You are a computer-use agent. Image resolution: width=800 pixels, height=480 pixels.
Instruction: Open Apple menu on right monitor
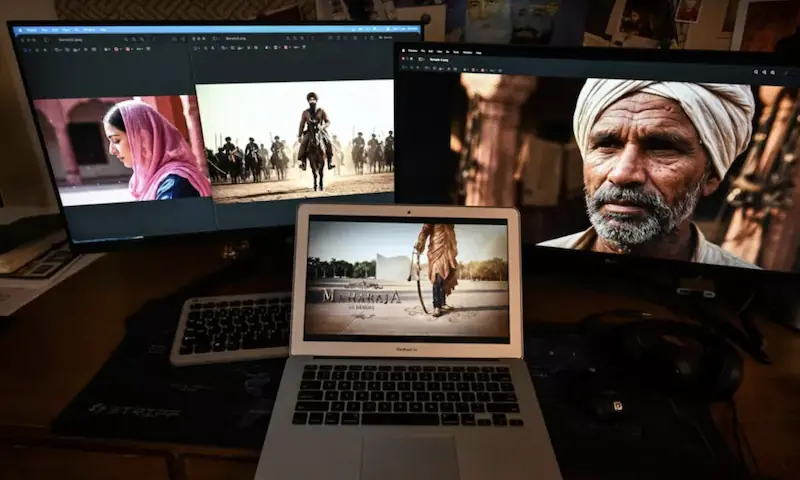click(403, 50)
